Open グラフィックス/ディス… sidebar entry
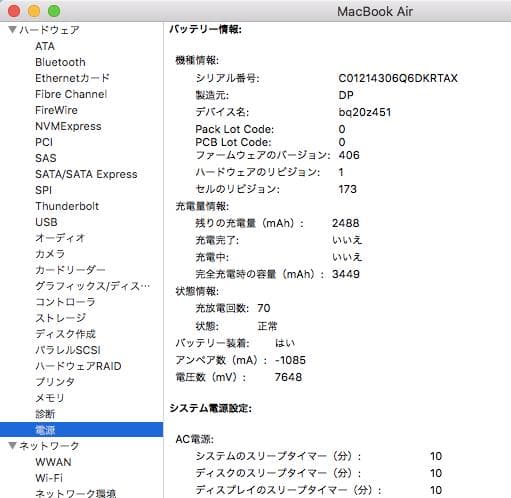Image resolution: width=511 pixels, height=498 pixels. pos(93,286)
